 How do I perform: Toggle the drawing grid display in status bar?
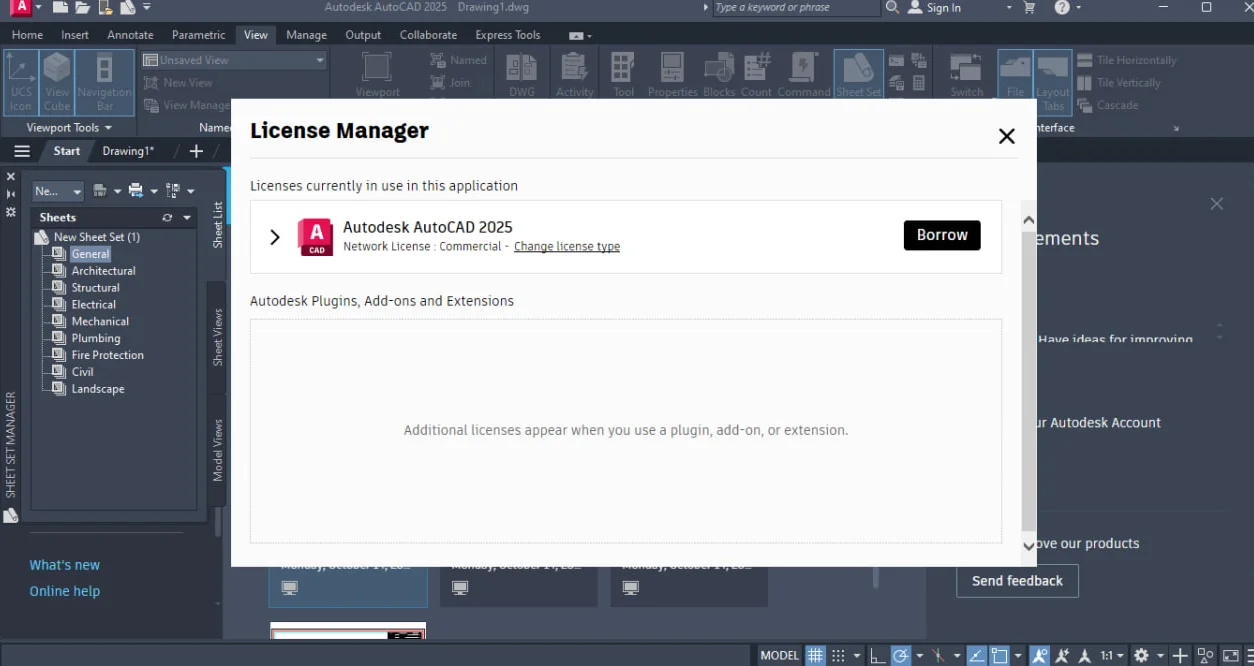pos(816,656)
